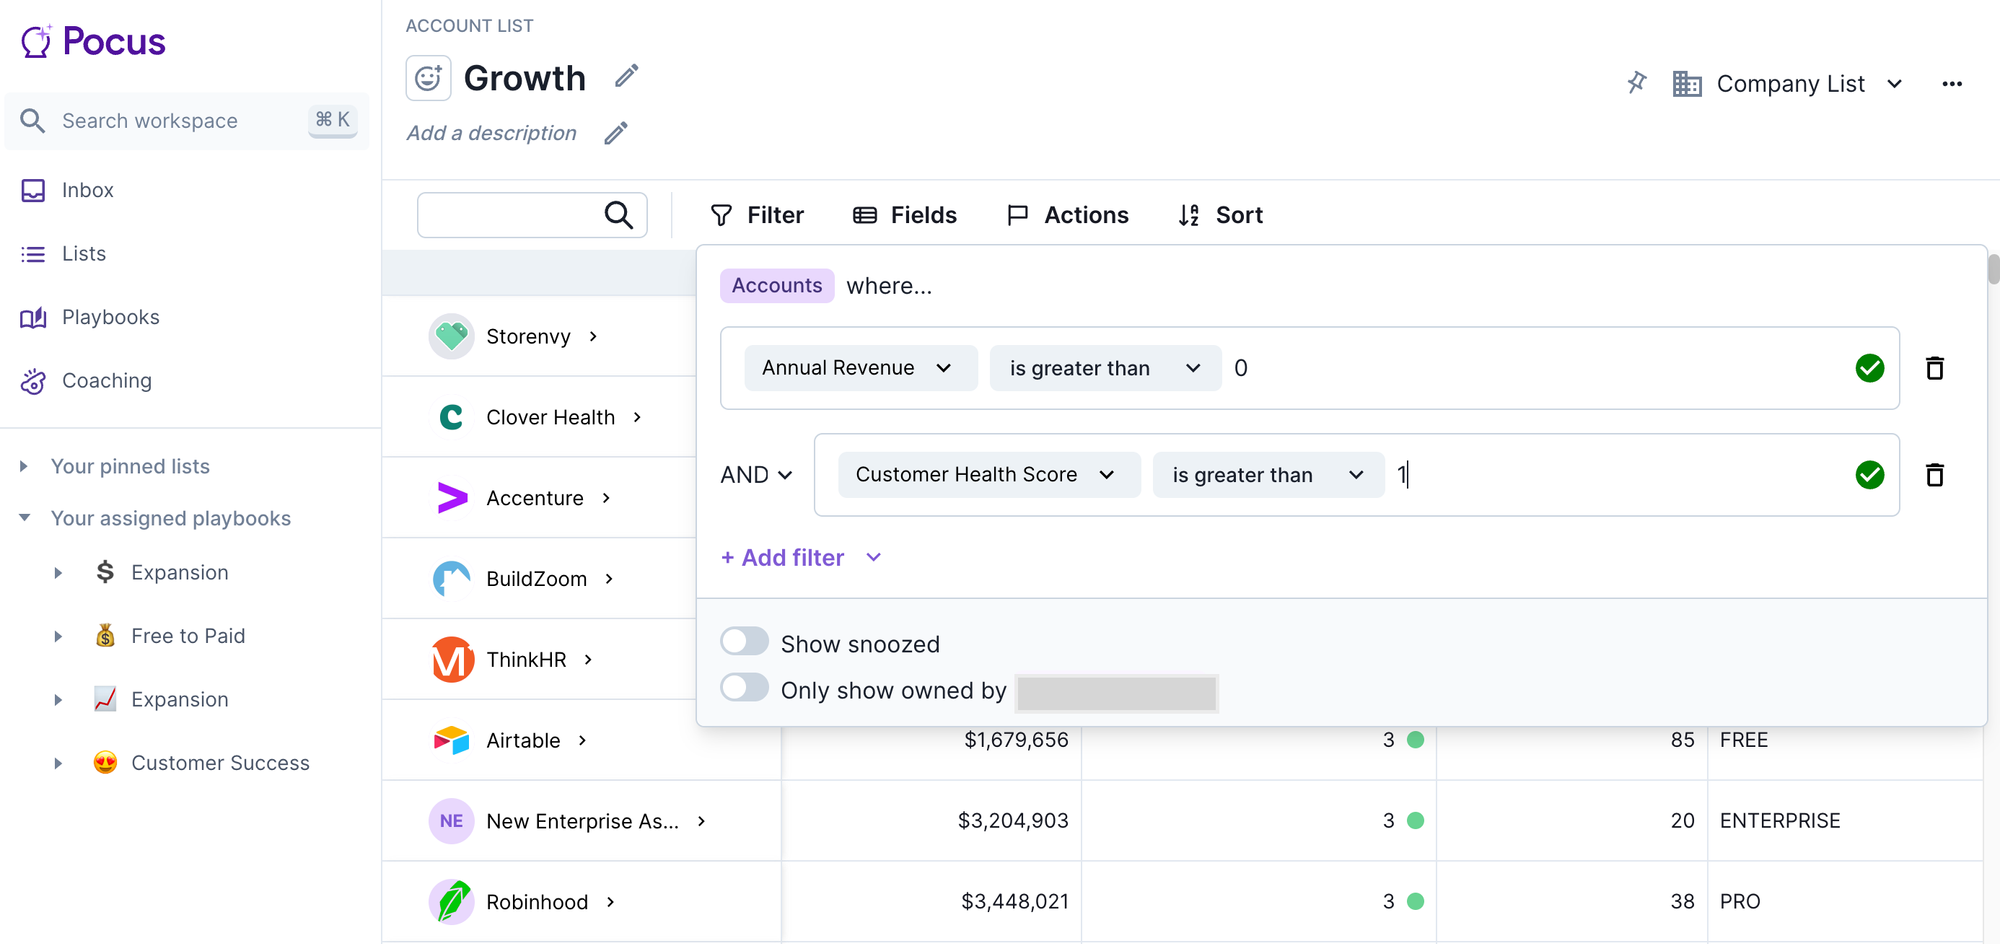2000x944 pixels.
Task: Click the Pocus logo
Action: [93, 42]
